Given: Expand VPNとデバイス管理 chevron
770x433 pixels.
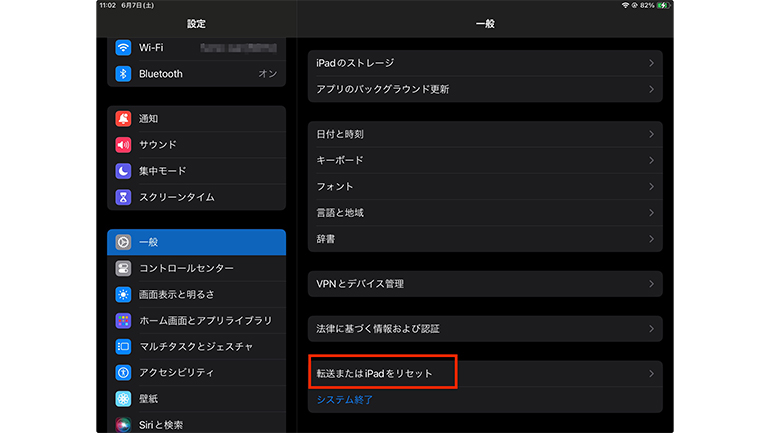Looking at the screenshot, I should 651,284.
